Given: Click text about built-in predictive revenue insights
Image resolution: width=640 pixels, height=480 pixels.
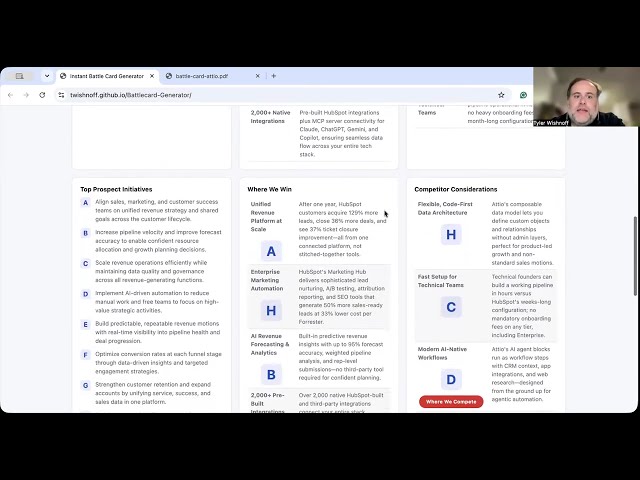Looking at the screenshot, I should (341, 357).
